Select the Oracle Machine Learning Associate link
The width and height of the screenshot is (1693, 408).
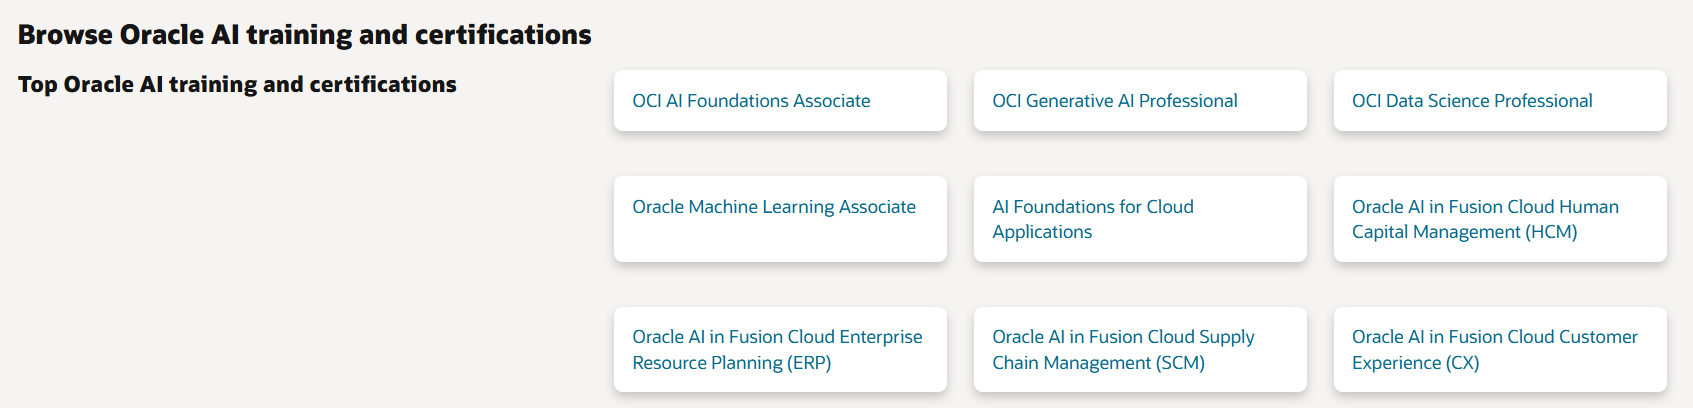pos(773,207)
